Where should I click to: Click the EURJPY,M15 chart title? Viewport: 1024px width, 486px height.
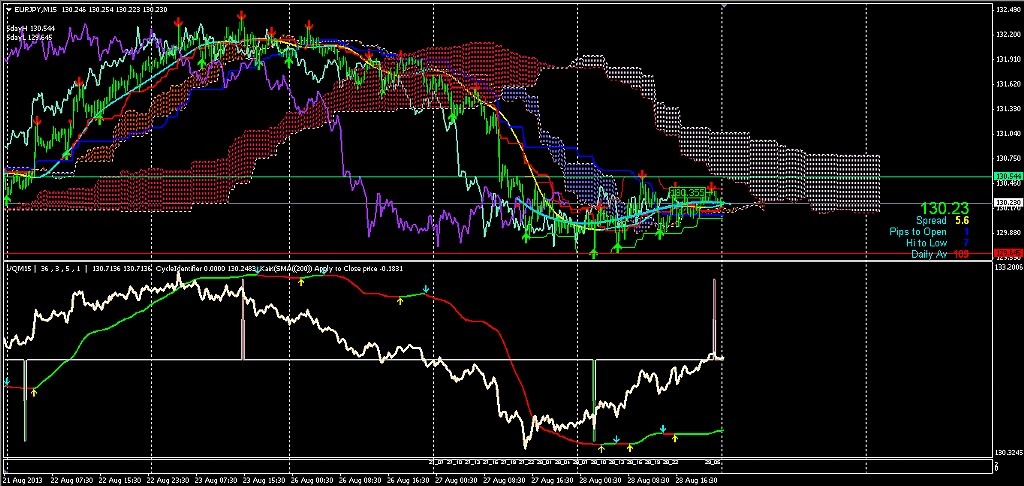pos(35,10)
